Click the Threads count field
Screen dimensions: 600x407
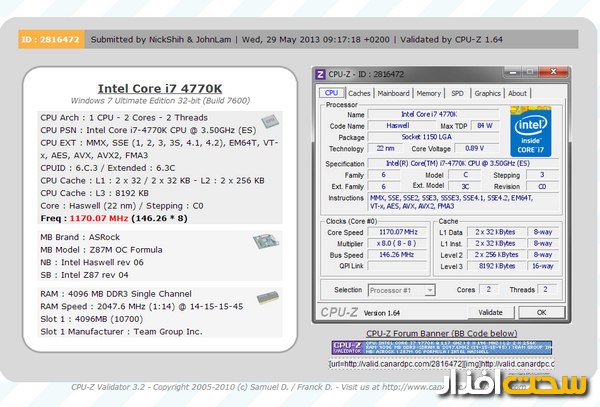546,290
